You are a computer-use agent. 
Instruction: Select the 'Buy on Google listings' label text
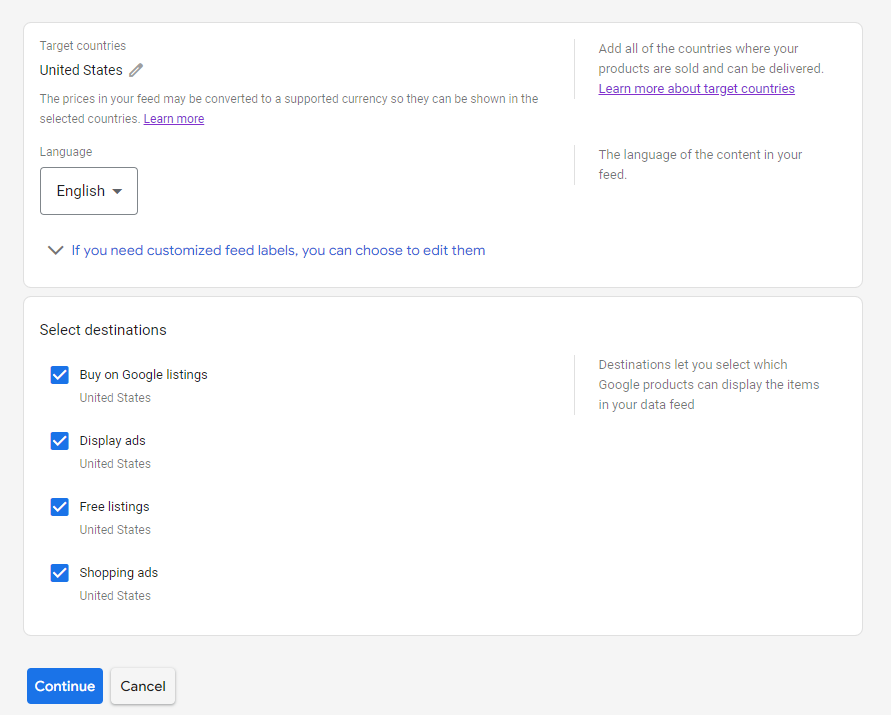click(143, 375)
